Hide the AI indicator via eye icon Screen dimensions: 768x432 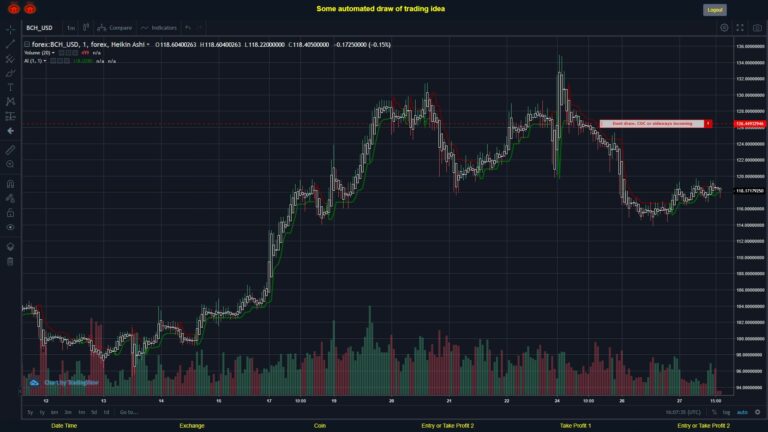(x=53, y=61)
